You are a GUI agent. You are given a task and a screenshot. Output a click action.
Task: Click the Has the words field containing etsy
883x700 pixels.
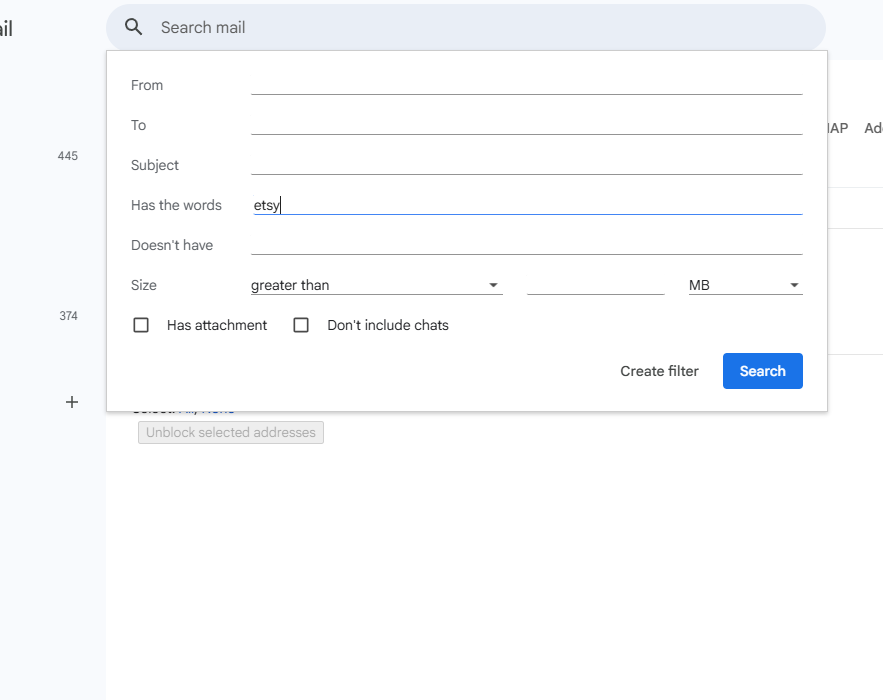coord(526,205)
